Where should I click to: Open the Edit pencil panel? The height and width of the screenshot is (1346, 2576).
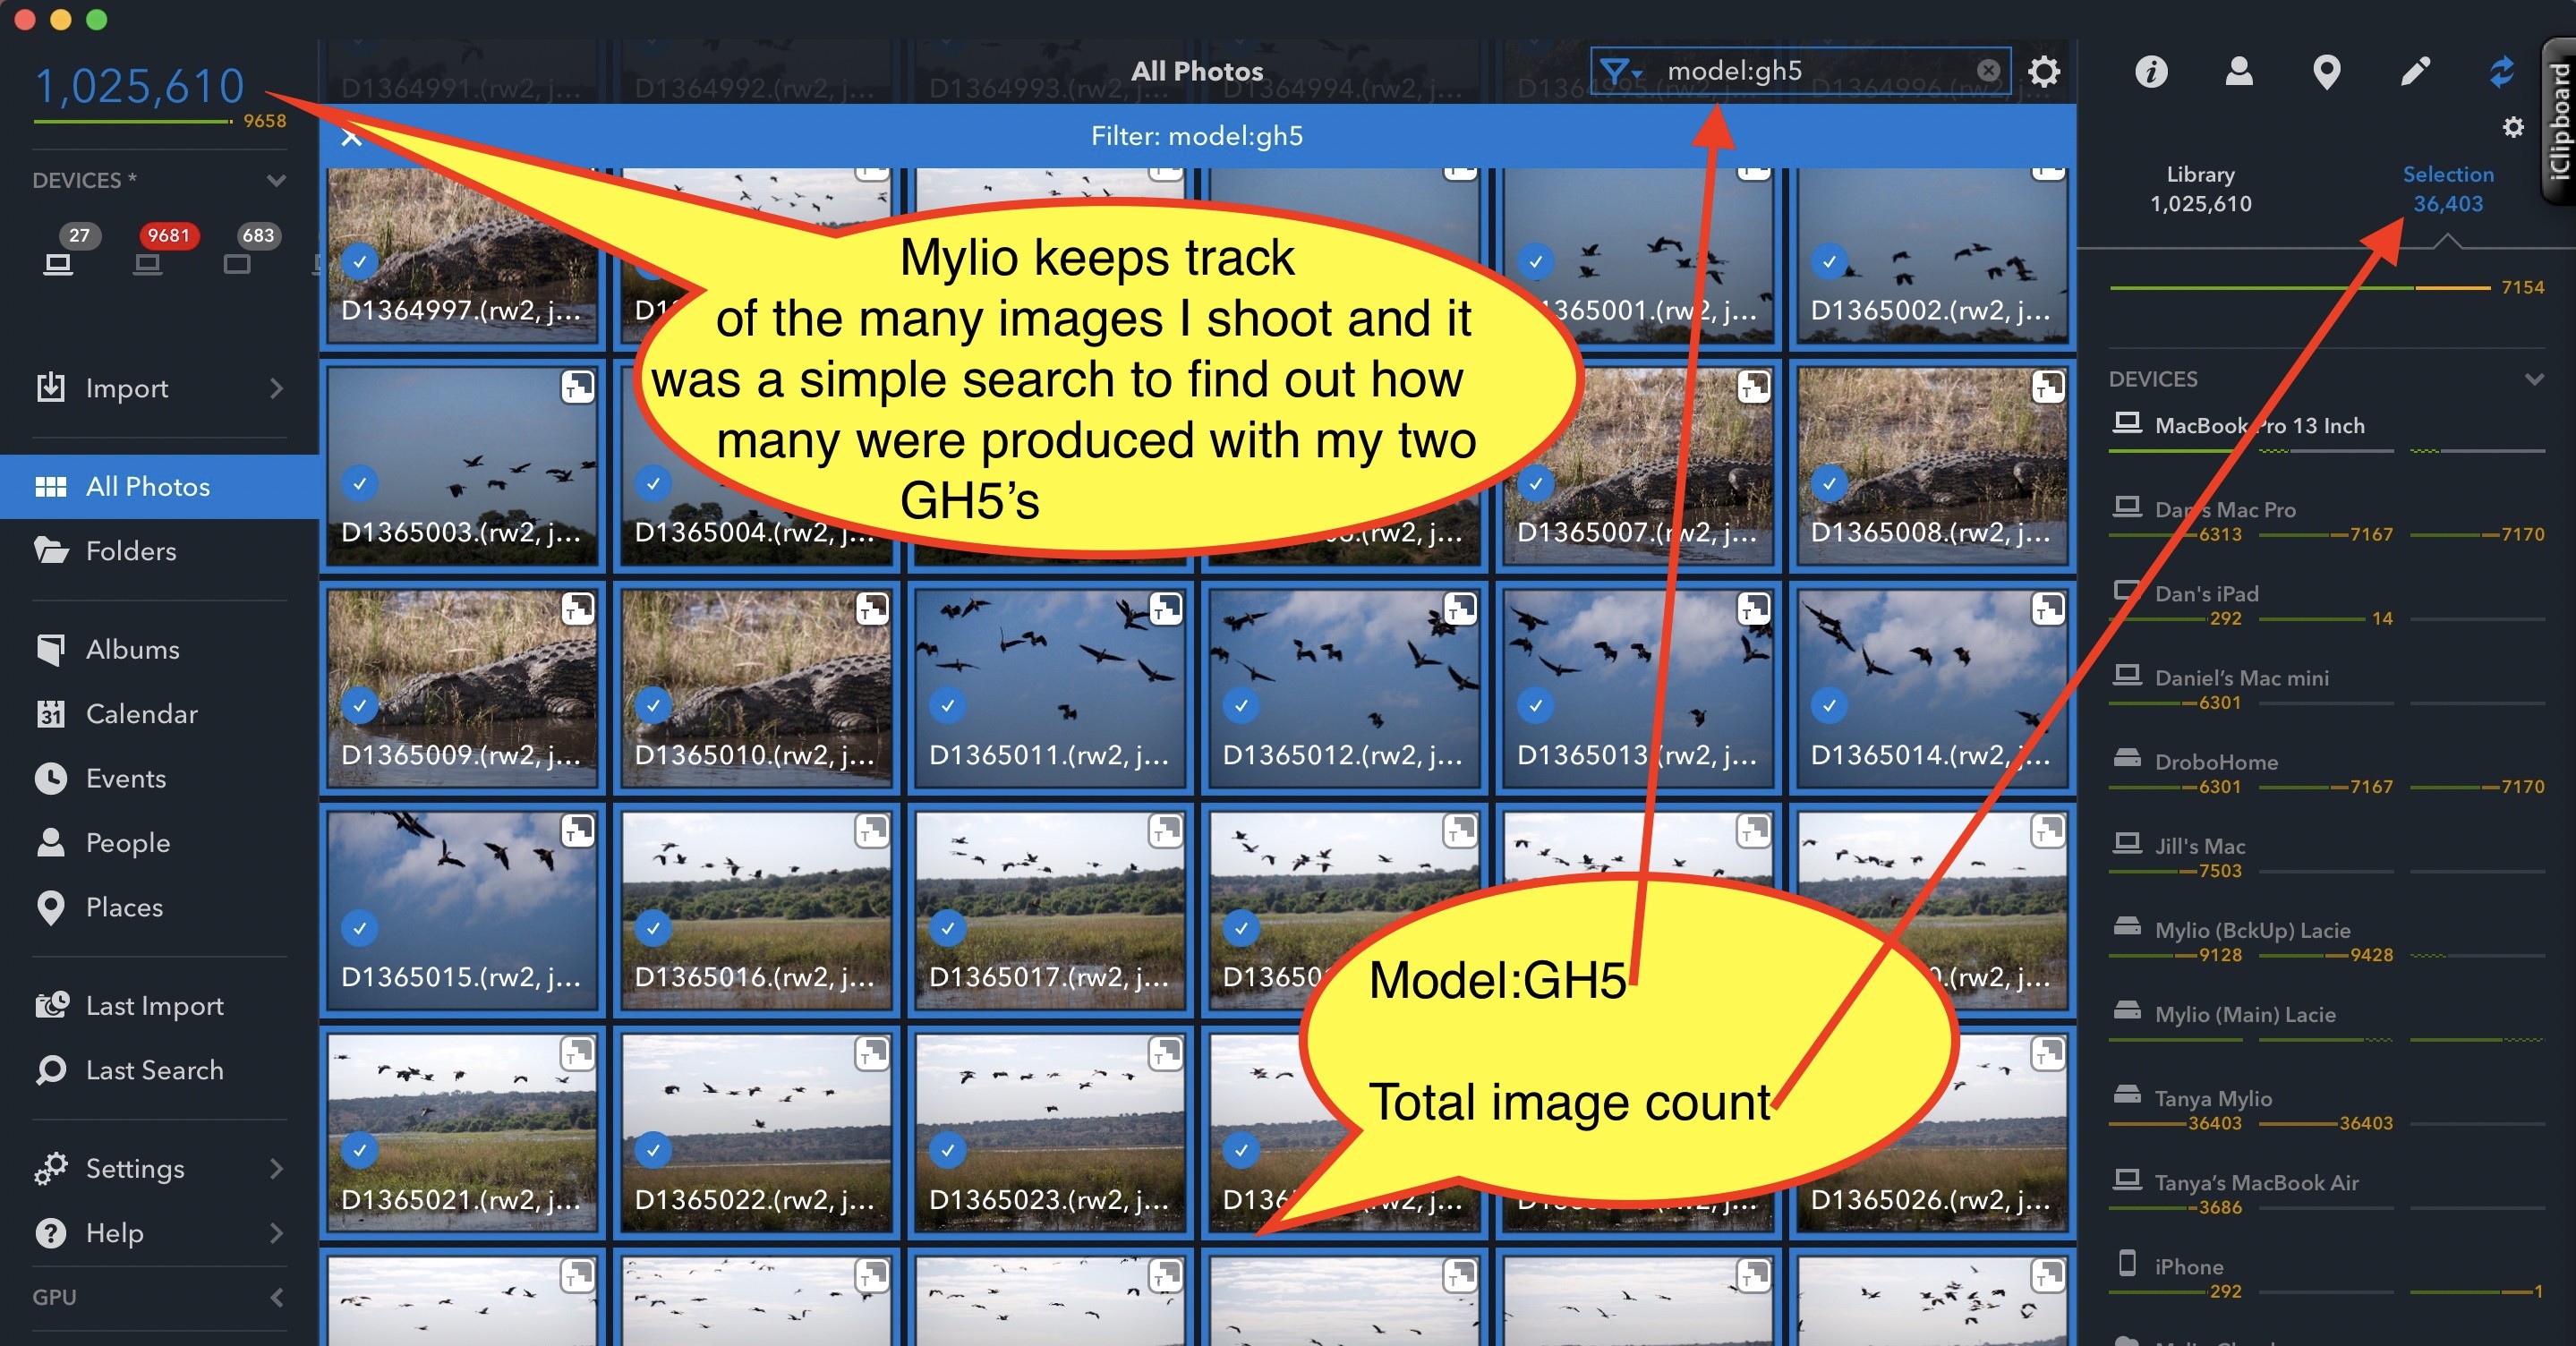[x=2415, y=71]
